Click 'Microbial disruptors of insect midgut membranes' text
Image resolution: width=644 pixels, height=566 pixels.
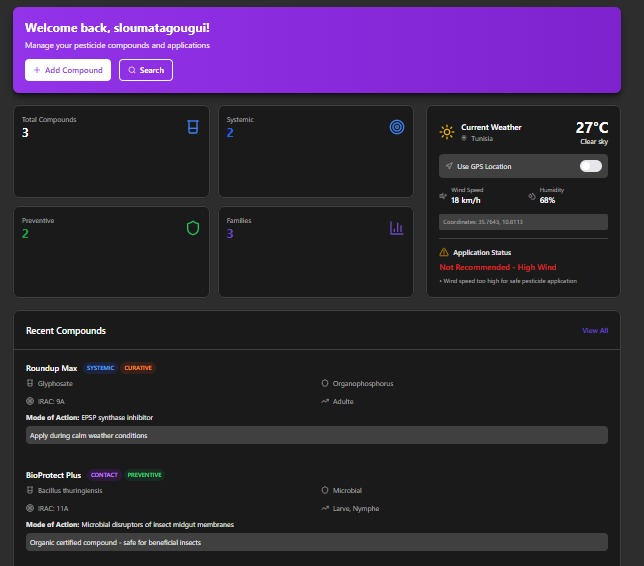(x=158, y=525)
